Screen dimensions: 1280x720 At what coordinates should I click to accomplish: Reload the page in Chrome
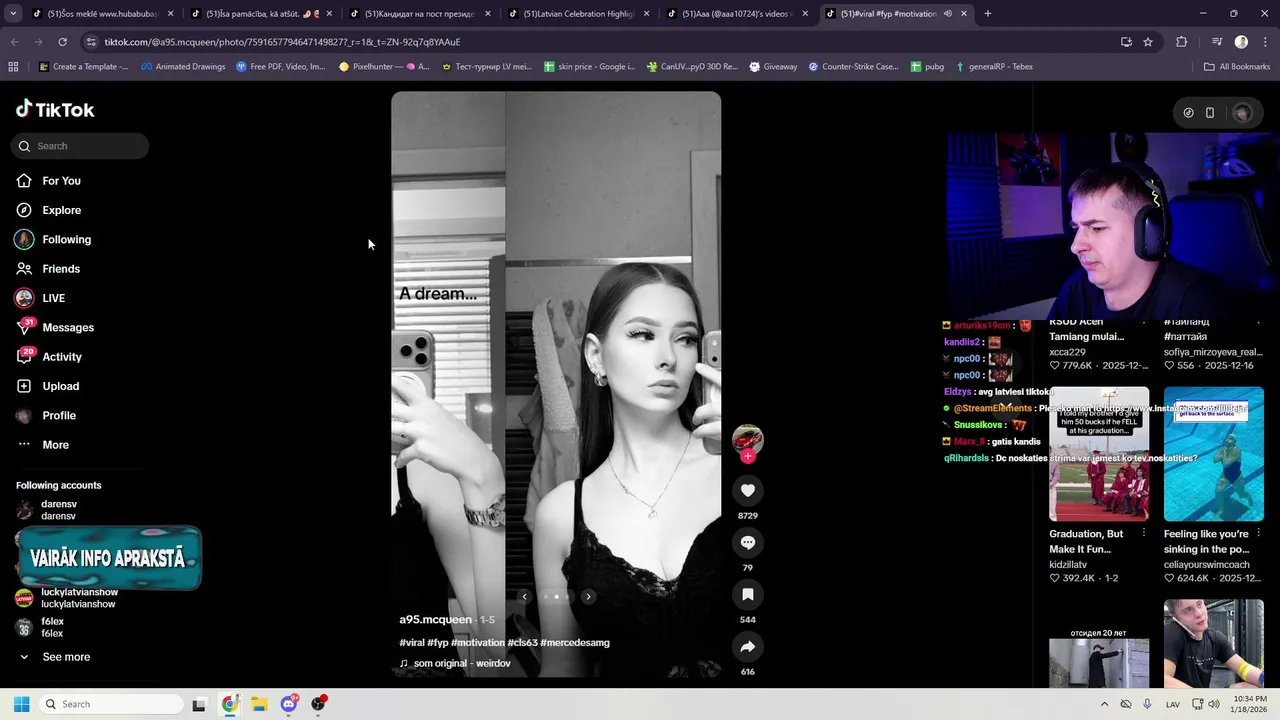tap(62, 42)
